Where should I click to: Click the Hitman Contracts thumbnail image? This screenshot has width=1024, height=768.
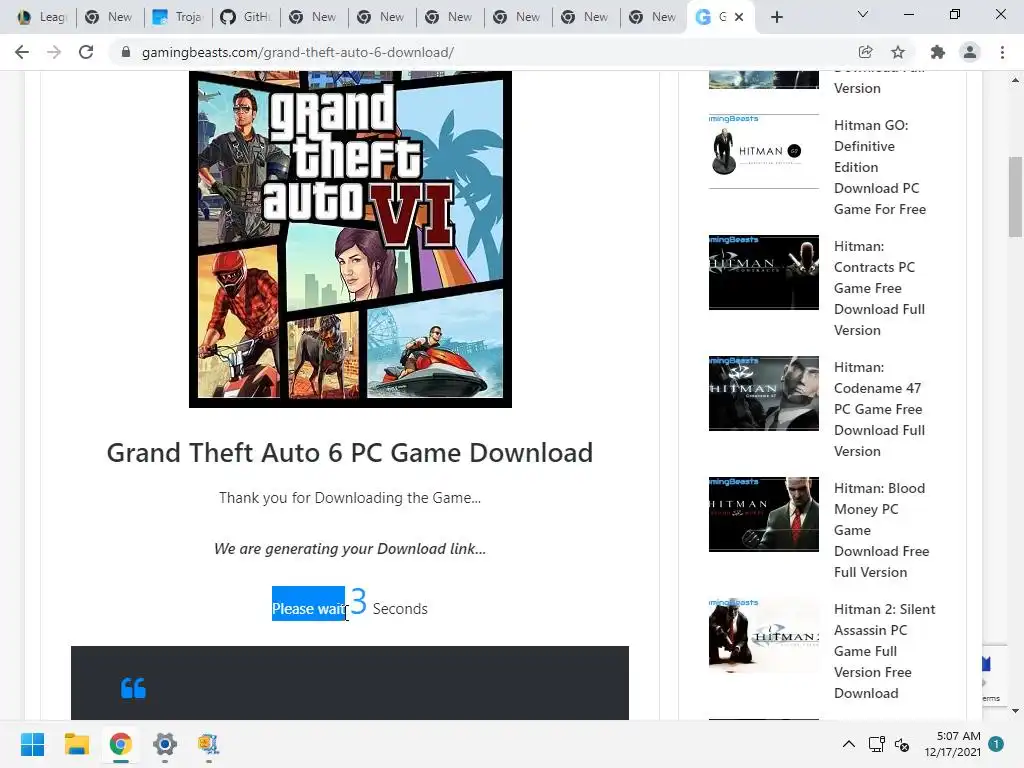point(763,272)
